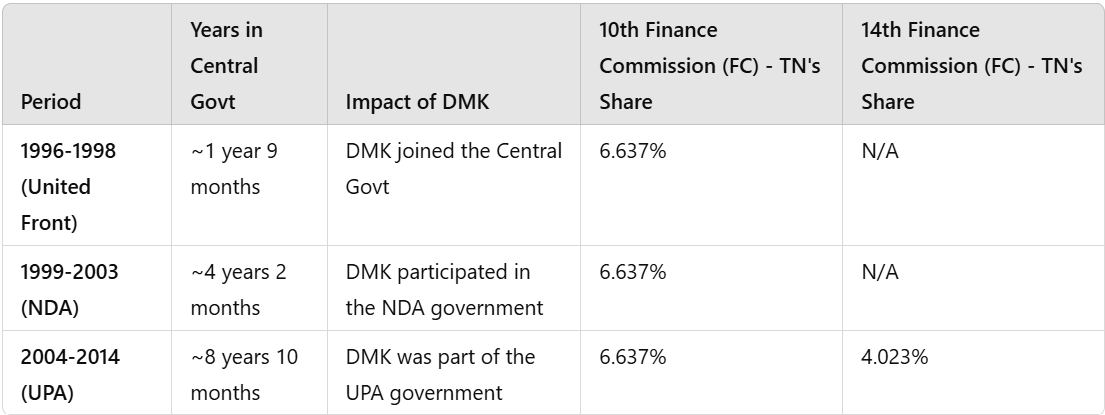Click the 6.637% value in UPA row
The width and height of the screenshot is (1105, 415).
634,357
